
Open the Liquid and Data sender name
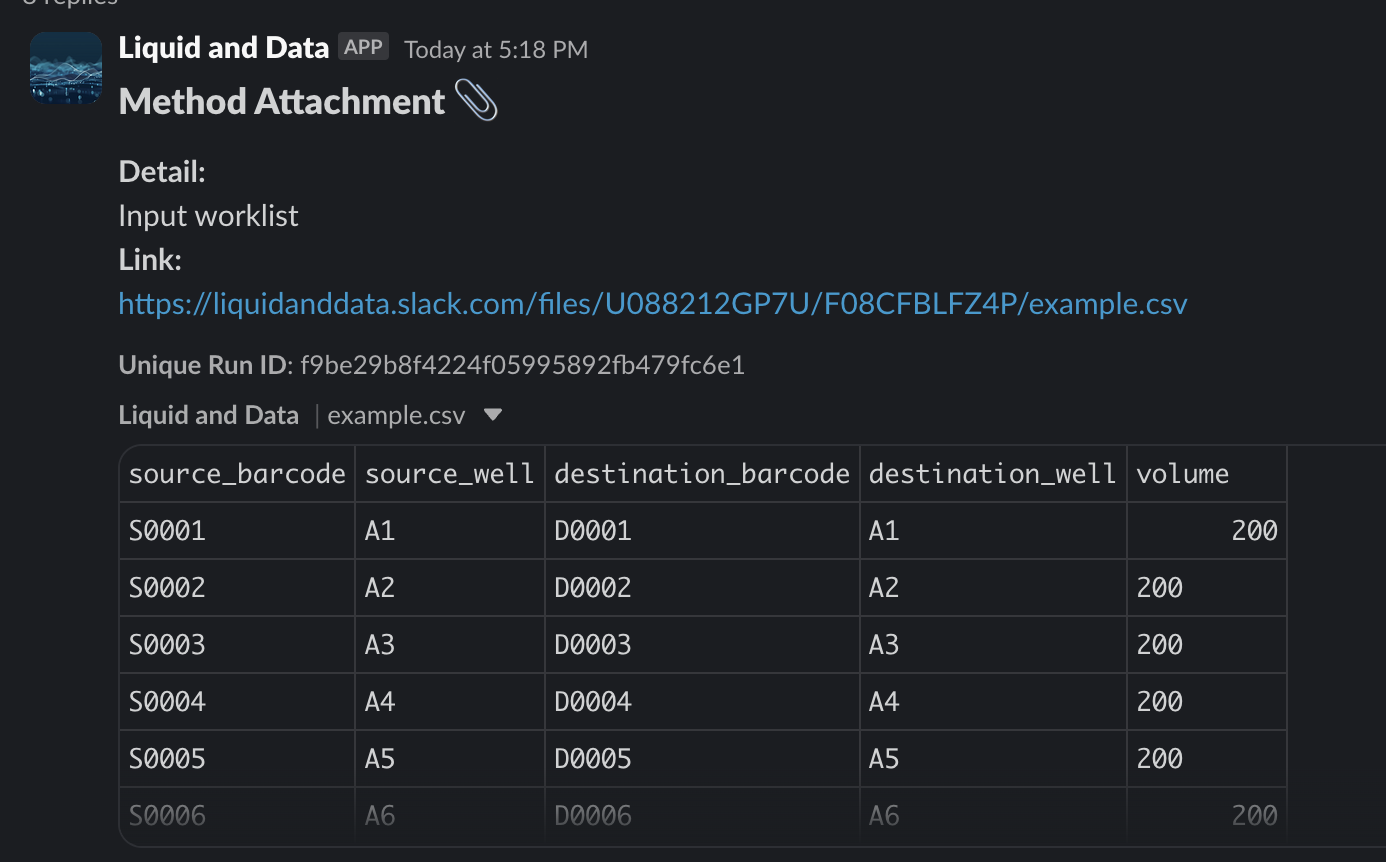pyautogui.click(x=224, y=47)
